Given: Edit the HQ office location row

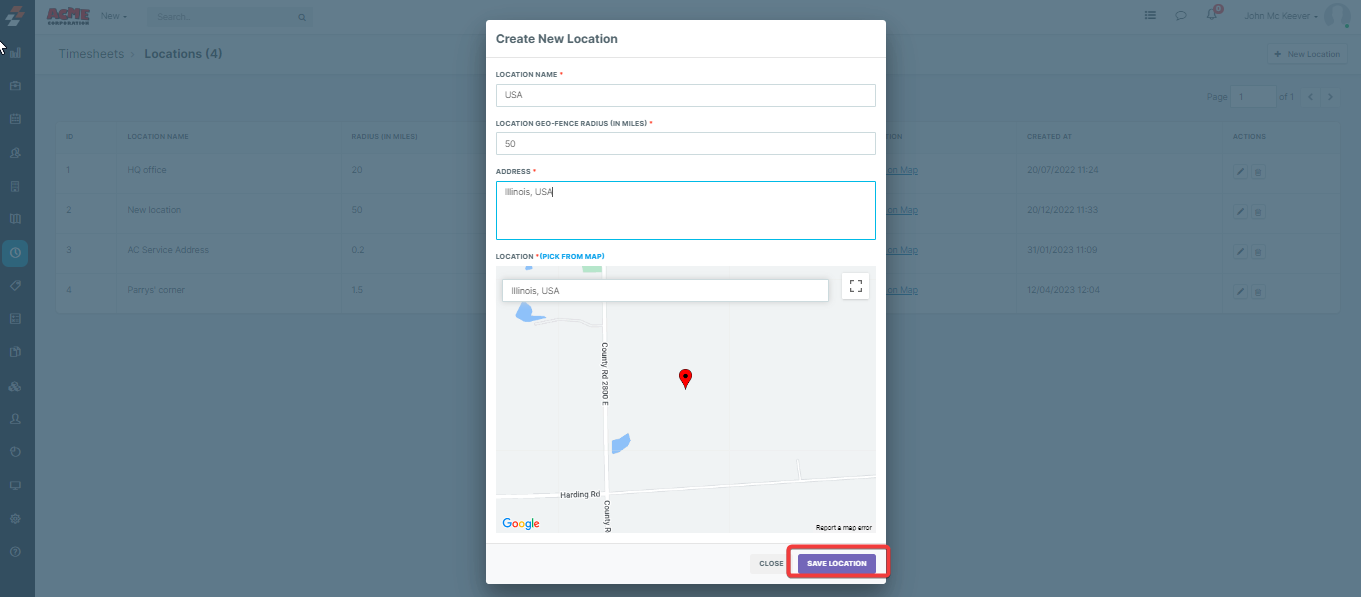Looking at the screenshot, I should click(x=1241, y=171).
